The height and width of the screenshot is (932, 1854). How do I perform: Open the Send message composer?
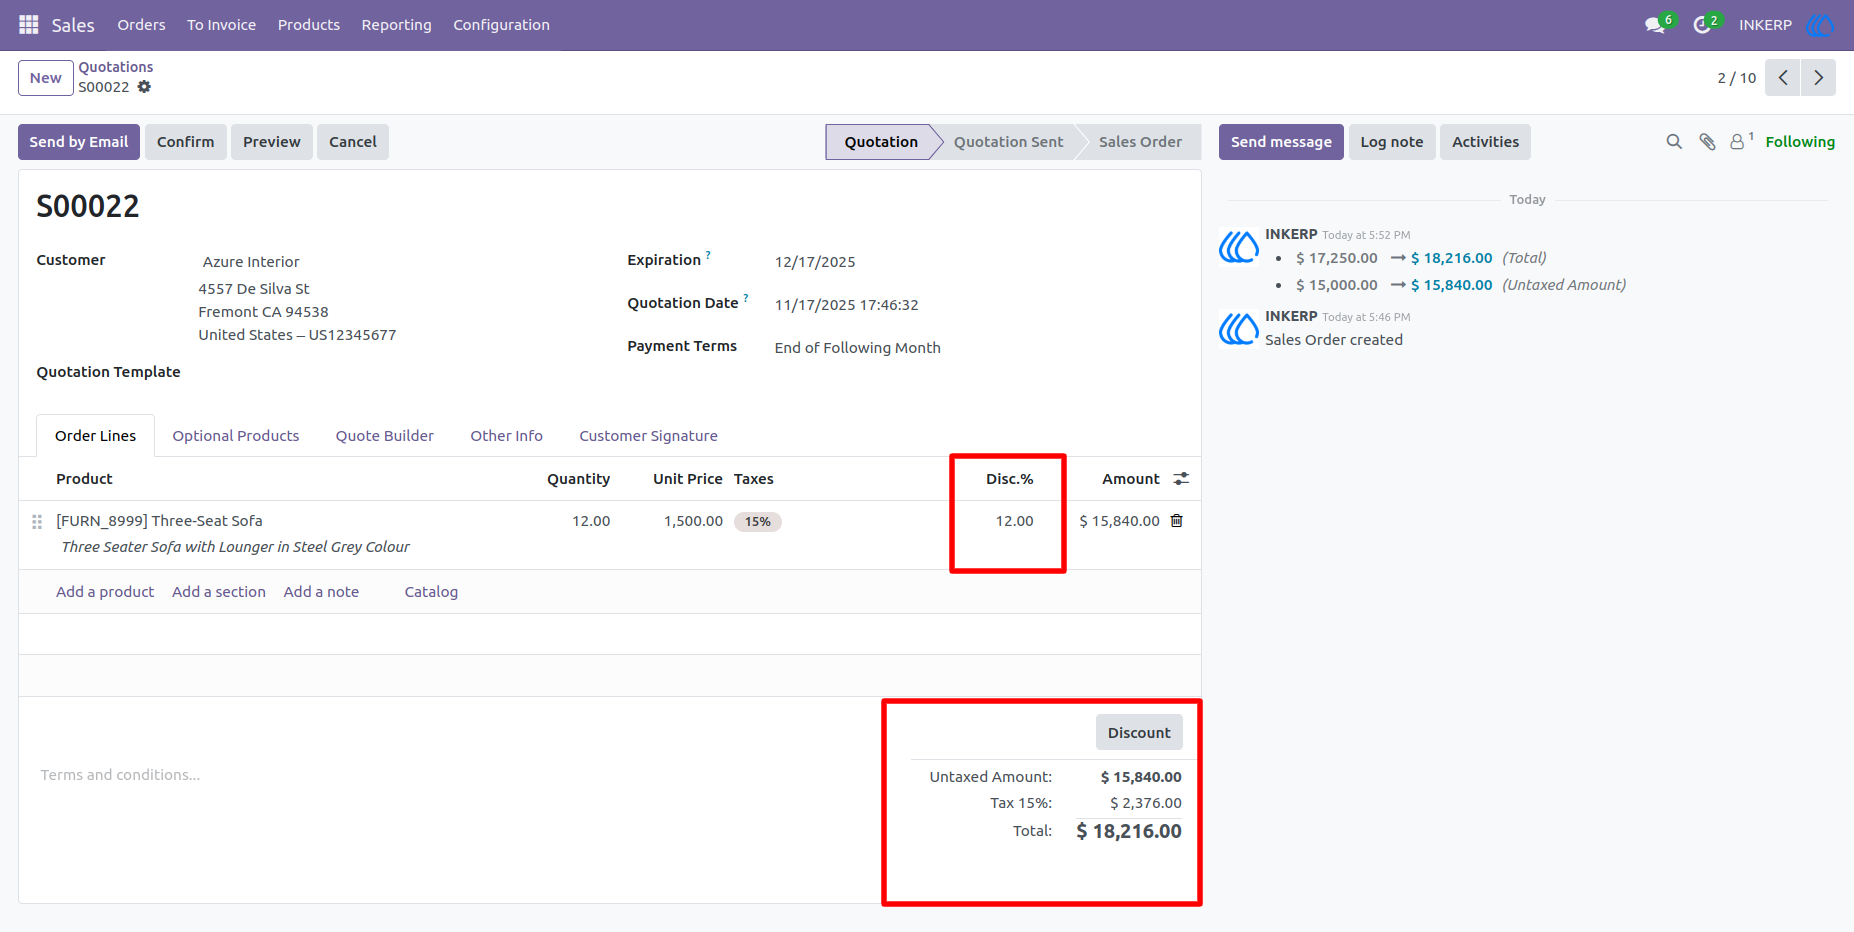(x=1281, y=142)
